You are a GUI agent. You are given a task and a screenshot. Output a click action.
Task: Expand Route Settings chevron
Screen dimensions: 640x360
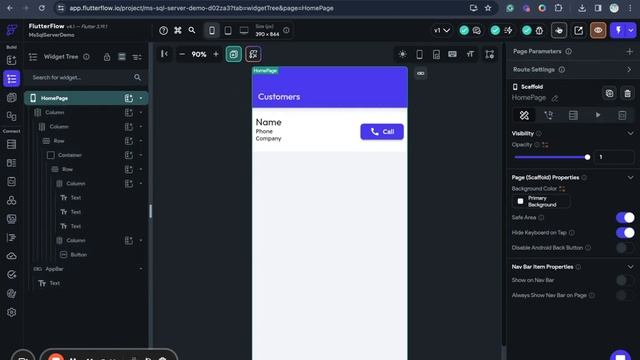pos(629,70)
